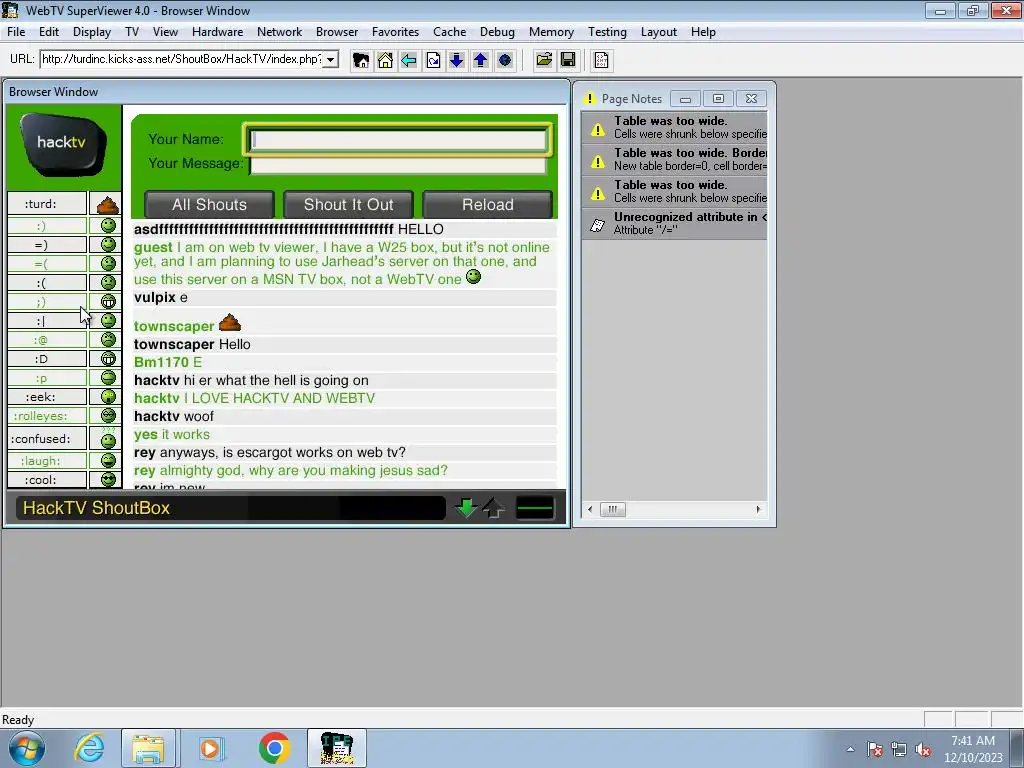Image resolution: width=1024 pixels, height=768 pixels.
Task: Open the Network menu
Action: coord(280,32)
